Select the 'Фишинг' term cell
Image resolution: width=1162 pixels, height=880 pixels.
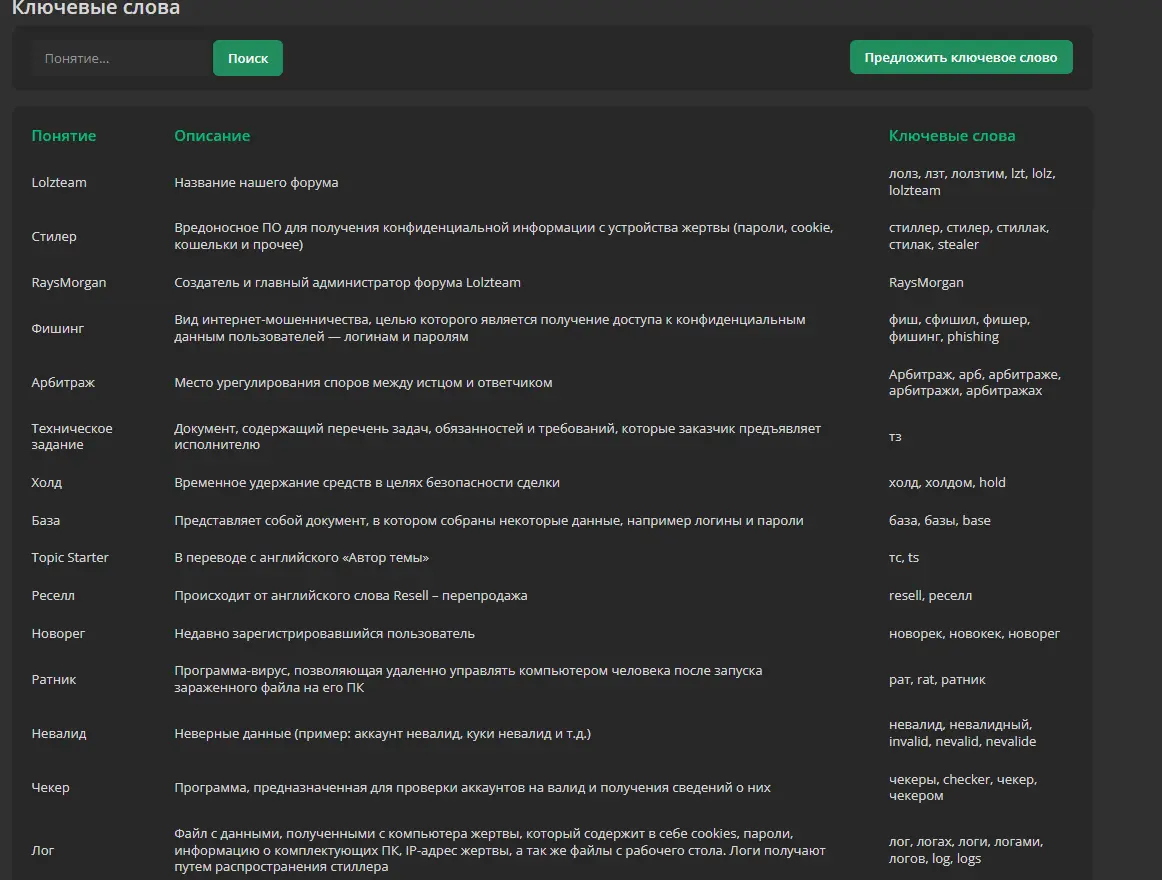57,328
